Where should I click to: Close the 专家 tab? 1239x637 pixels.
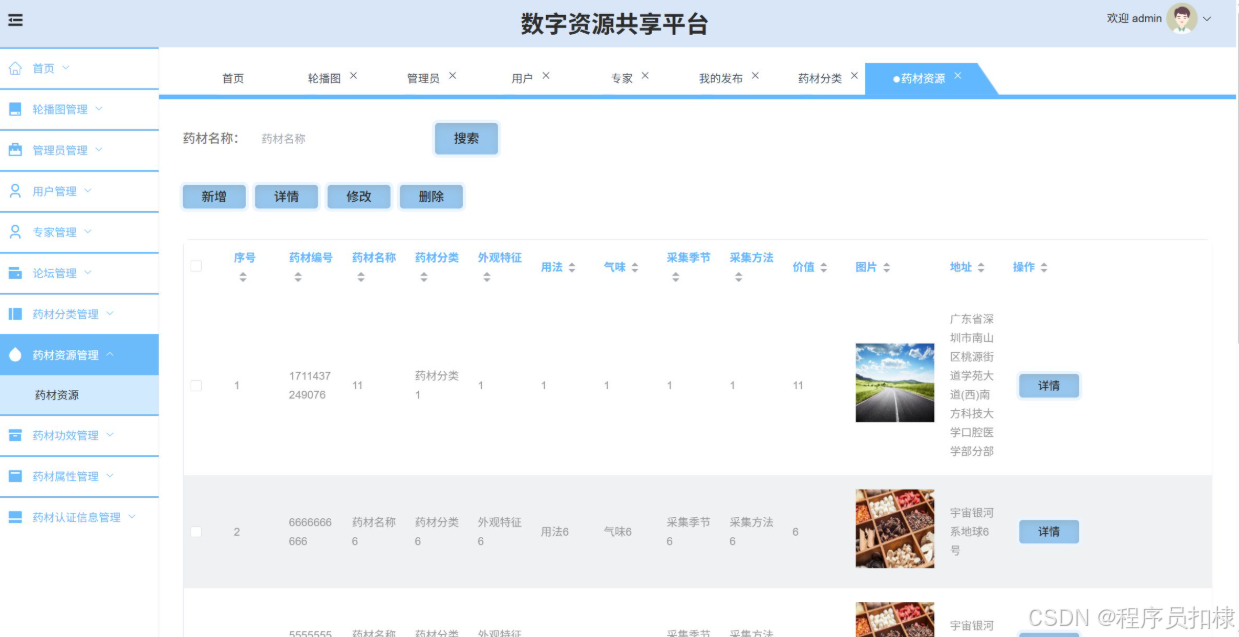[645, 76]
